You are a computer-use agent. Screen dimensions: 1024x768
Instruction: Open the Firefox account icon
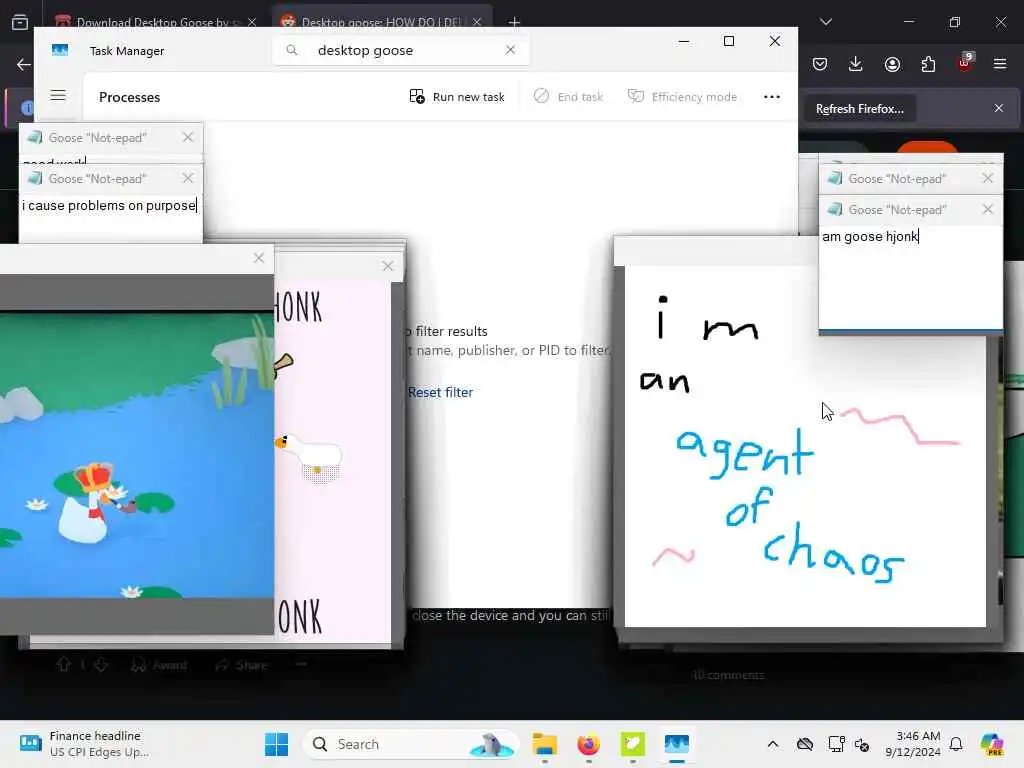pyautogui.click(x=892, y=64)
